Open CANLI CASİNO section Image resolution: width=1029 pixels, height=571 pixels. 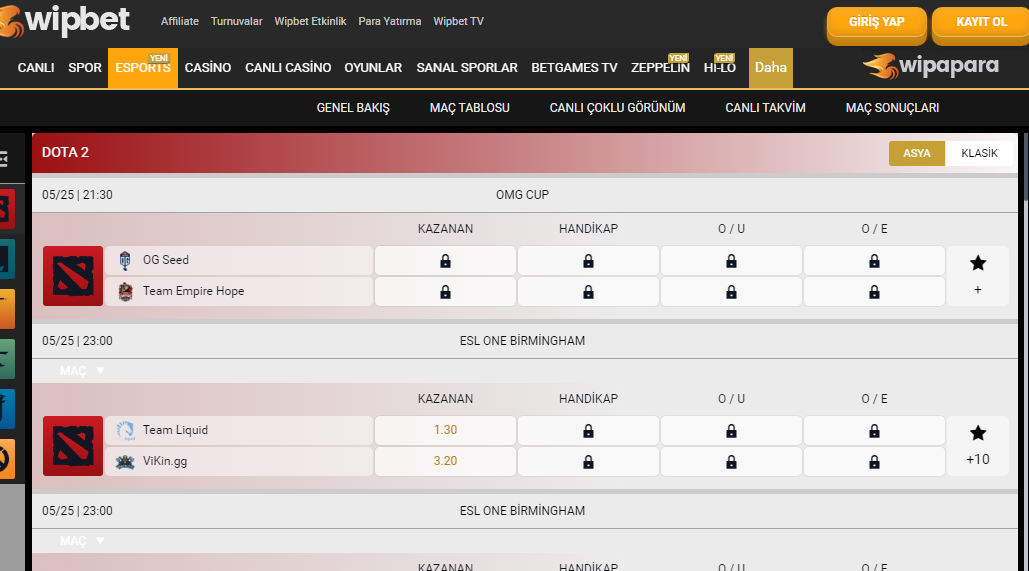(x=288, y=68)
